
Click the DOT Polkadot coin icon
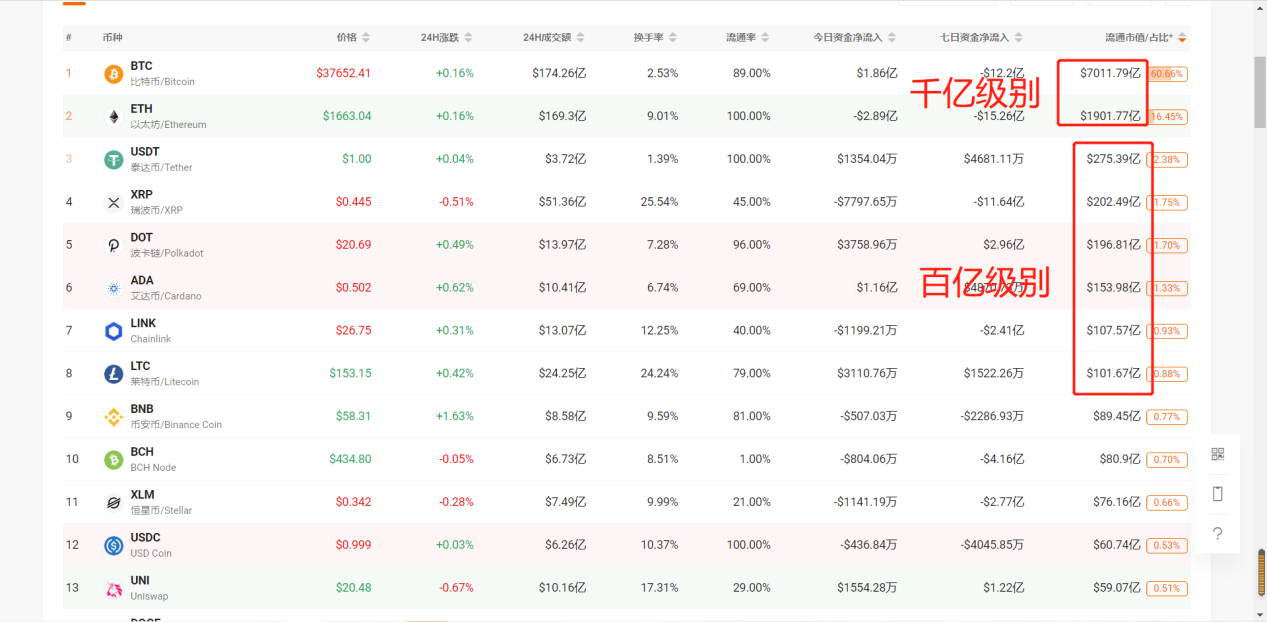pyautogui.click(x=113, y=244)
